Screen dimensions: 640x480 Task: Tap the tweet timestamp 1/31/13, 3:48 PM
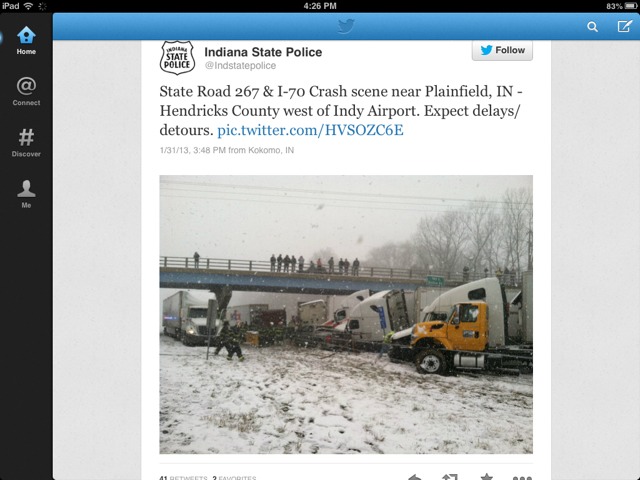pos(193,150)
